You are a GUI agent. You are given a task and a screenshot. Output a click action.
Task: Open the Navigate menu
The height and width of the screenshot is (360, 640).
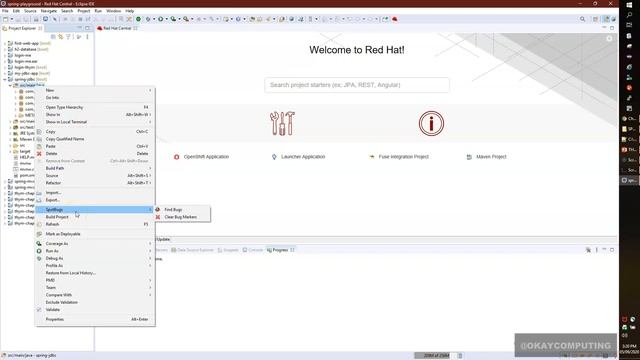[49, 11]
